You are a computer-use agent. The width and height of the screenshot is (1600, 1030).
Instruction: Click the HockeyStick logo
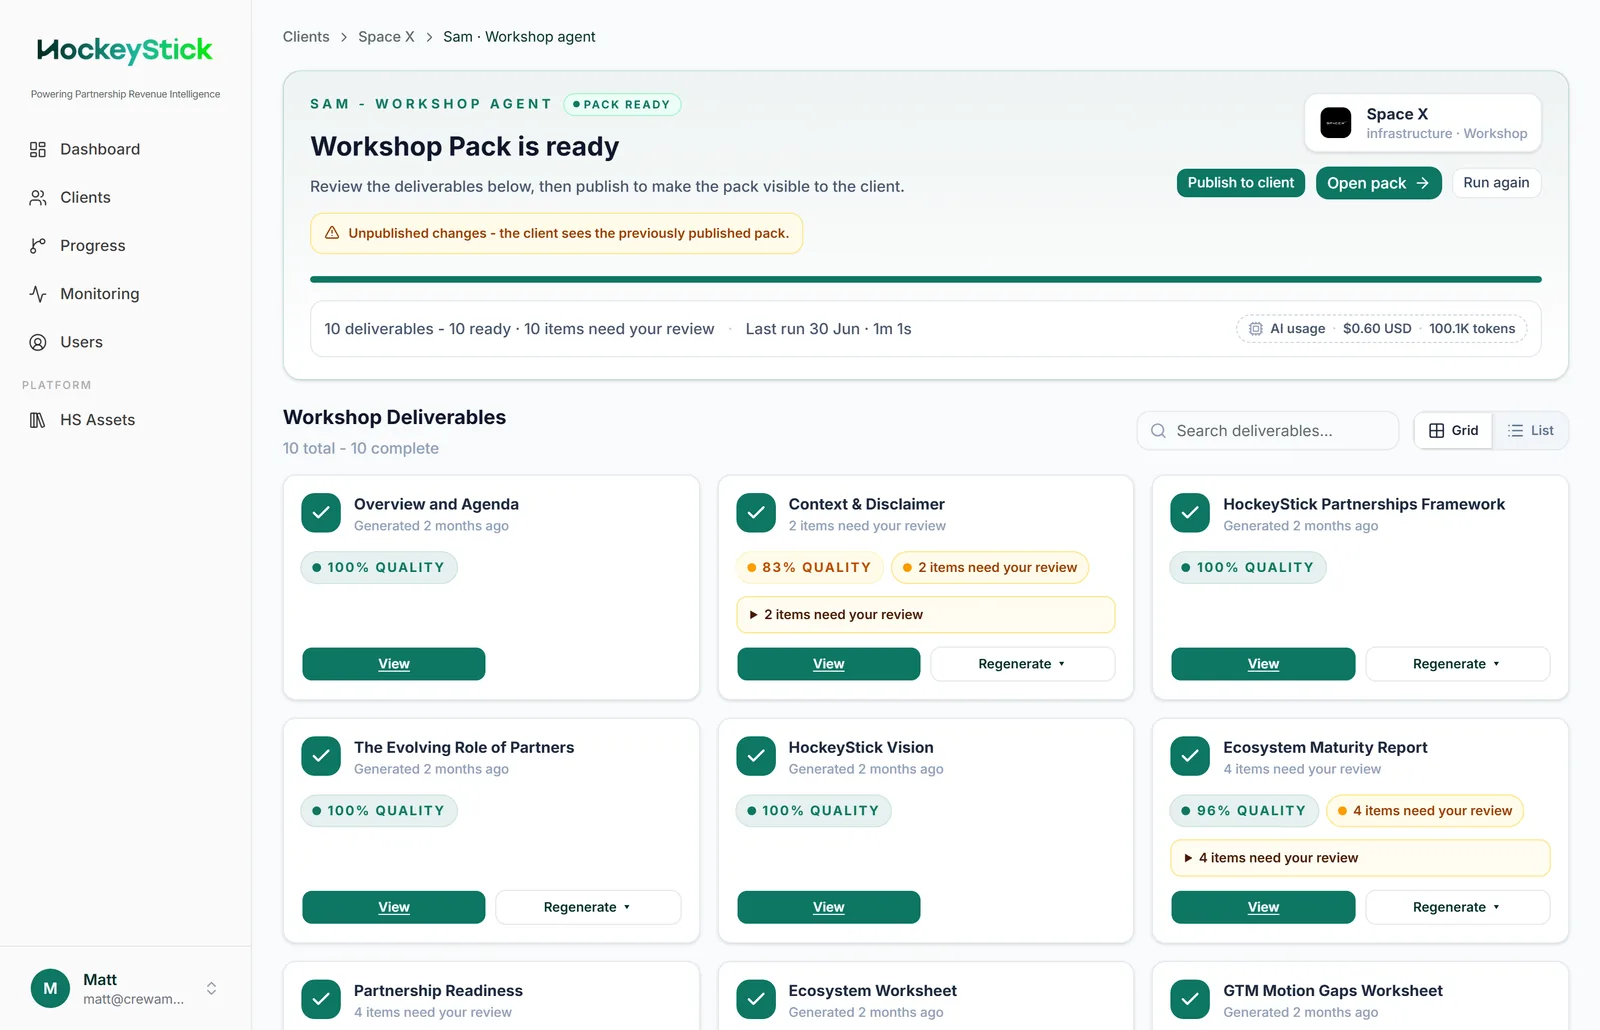pyautogui.click(x=125, y=50)
